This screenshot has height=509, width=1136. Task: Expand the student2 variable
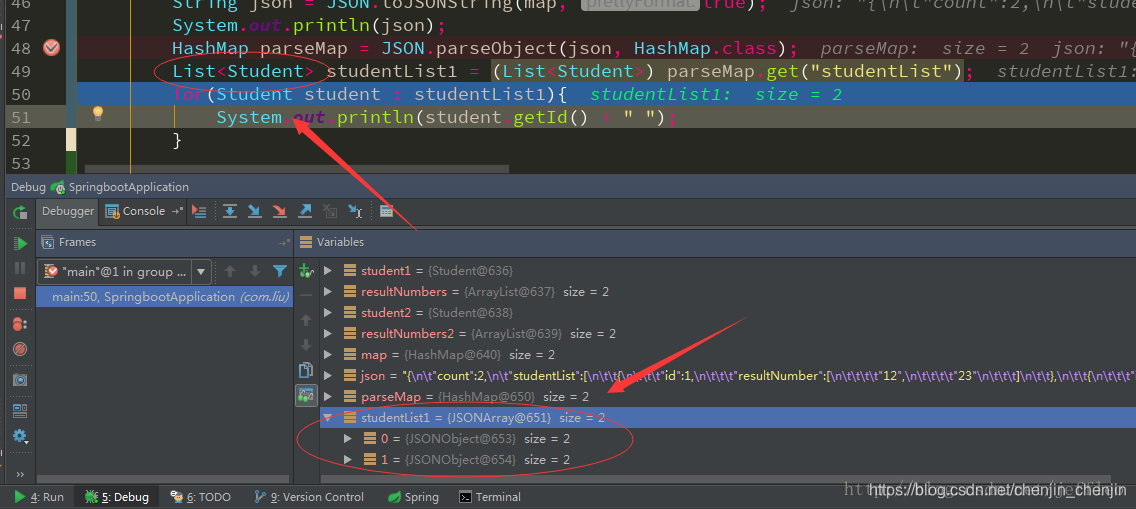328,312
